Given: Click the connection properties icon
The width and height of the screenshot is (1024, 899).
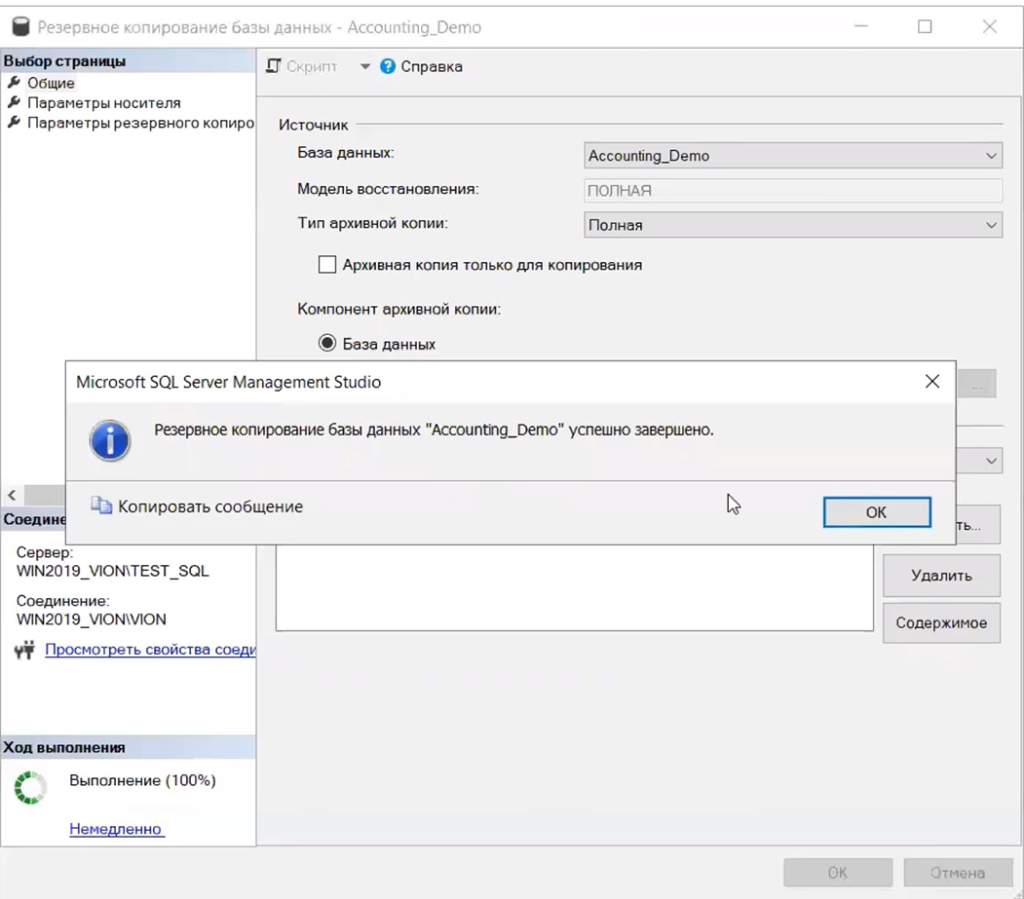Looking at the screenshot, I should point(25,651).
